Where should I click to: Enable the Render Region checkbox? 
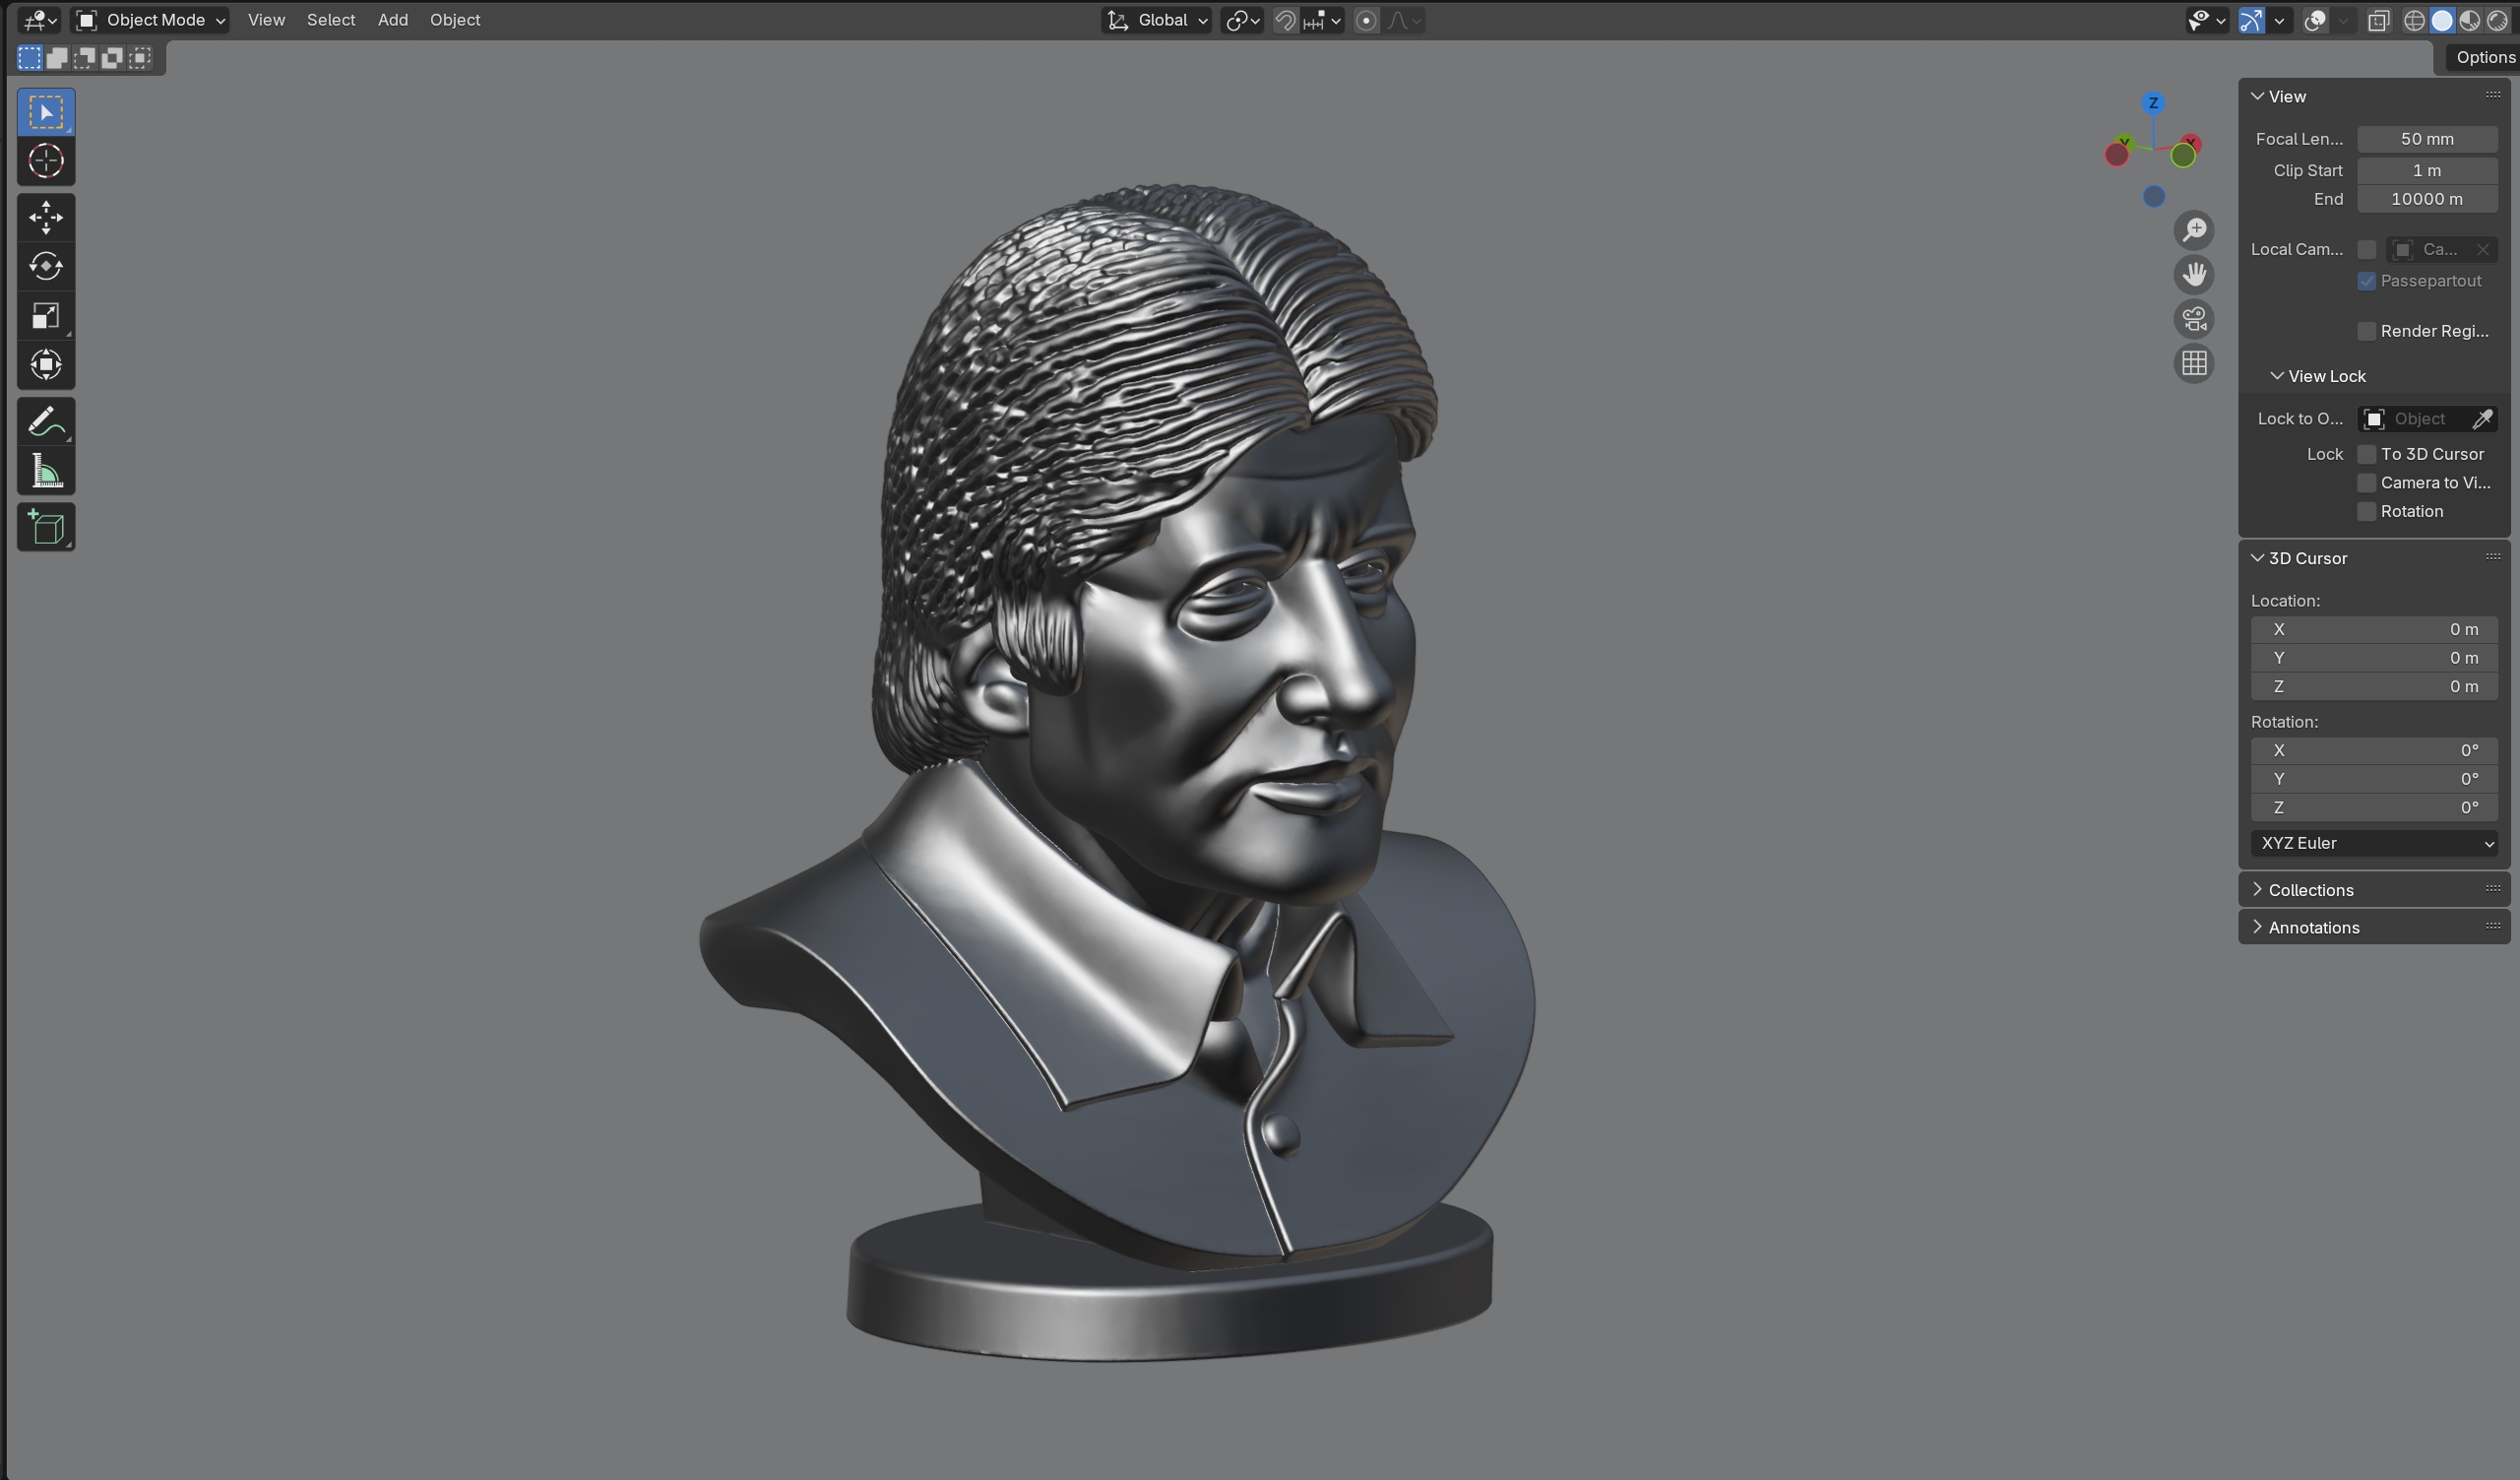click(x=2366, y=331)
